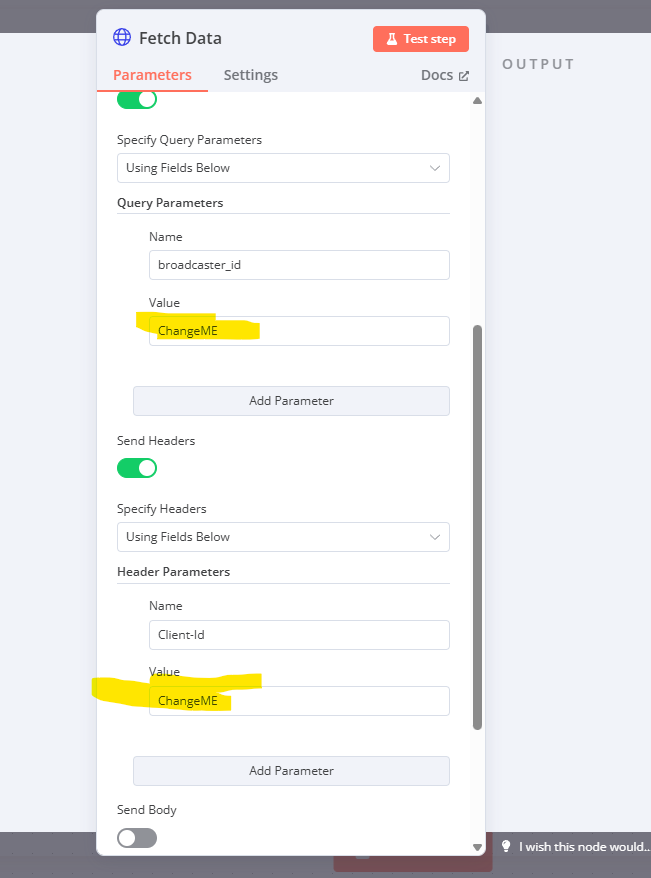Toggle the Send Query Parameters switch at top

pos(137,100)
